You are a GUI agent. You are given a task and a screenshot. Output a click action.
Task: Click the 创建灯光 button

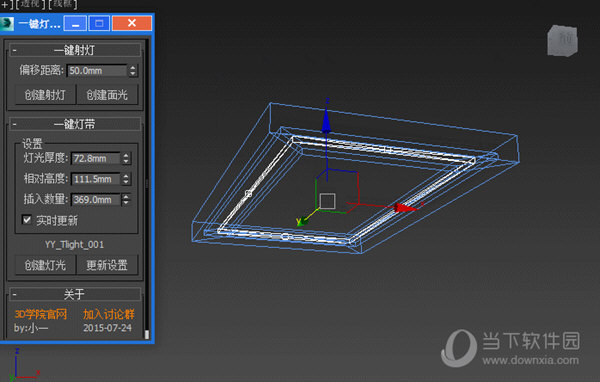[45, 265]
